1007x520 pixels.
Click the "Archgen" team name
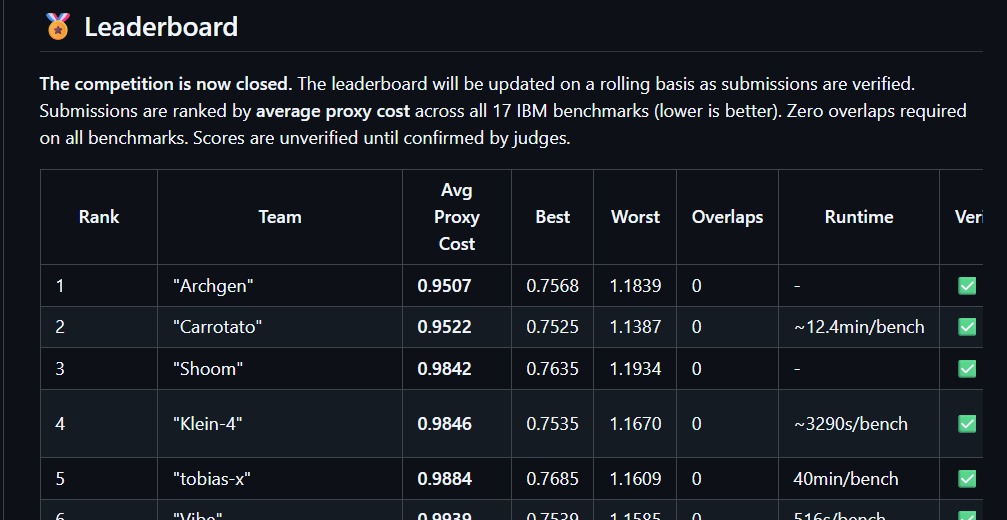(x=213, y=286)
